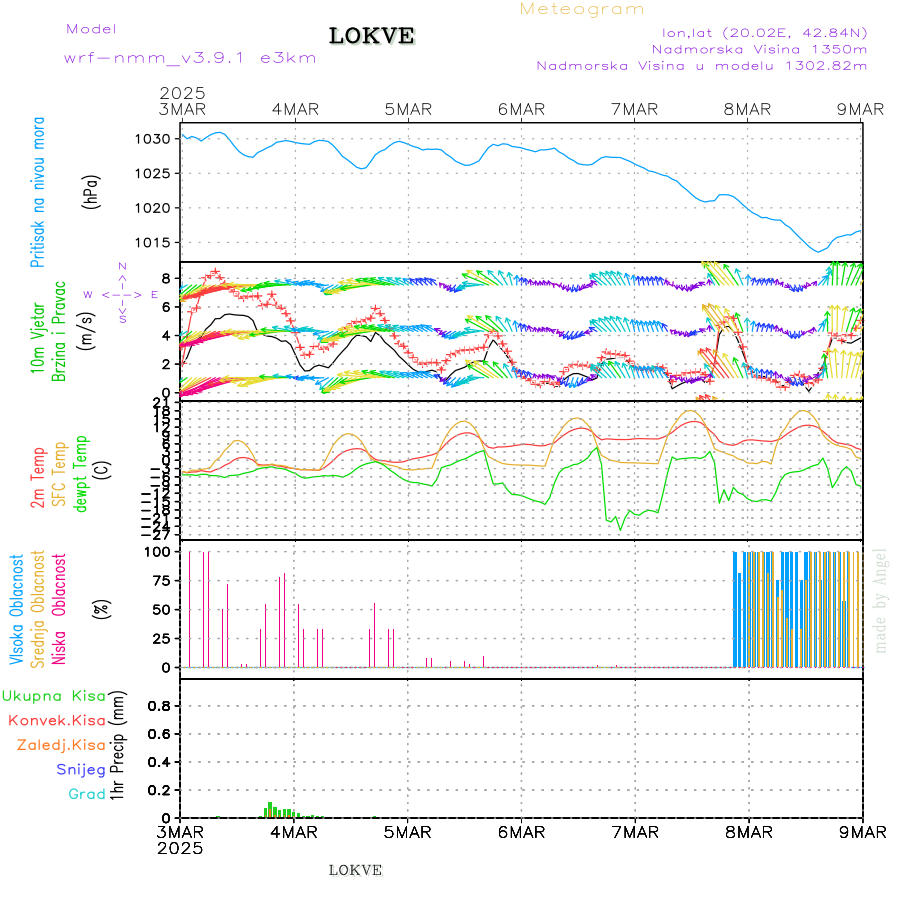Image resolution: width=900 pixels, height=900 pixels.
Task: Click the Visoka Oblacnost legend label
Action: [x=17, y=608]
